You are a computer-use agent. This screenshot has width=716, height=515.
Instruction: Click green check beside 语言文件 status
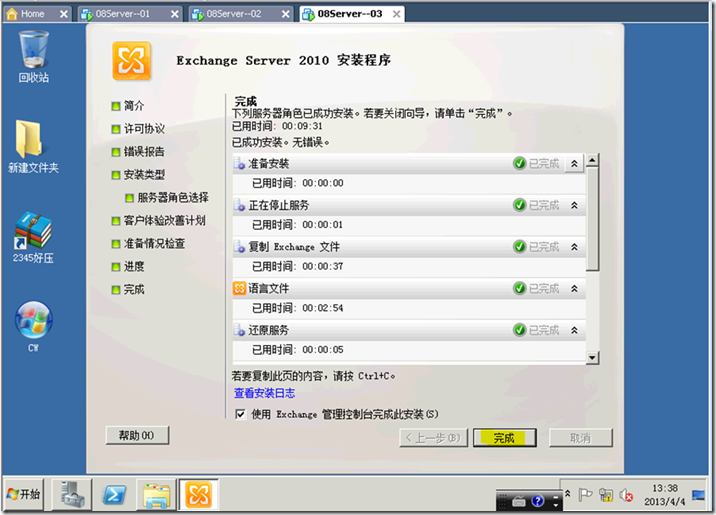tap(520, 288)
